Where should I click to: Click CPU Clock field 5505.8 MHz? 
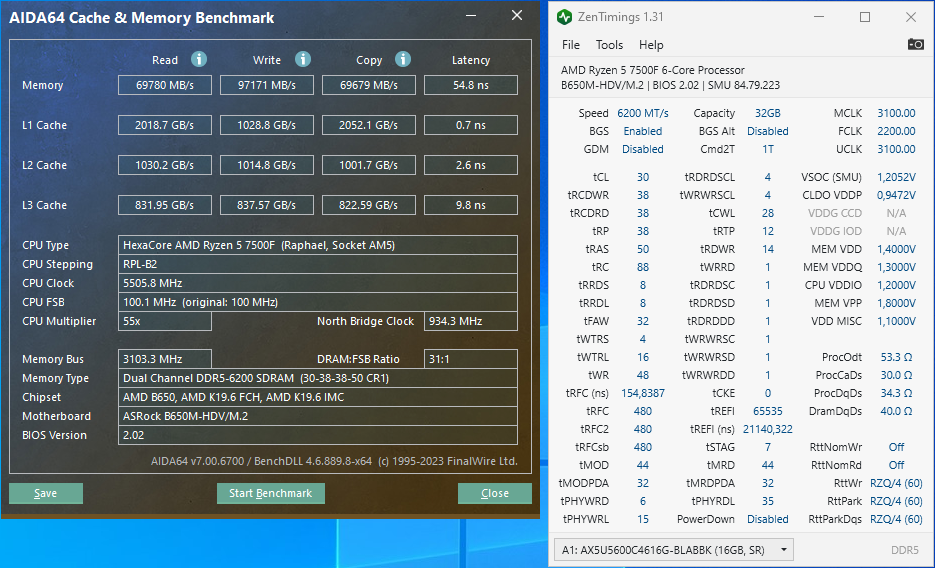point(318,283)
